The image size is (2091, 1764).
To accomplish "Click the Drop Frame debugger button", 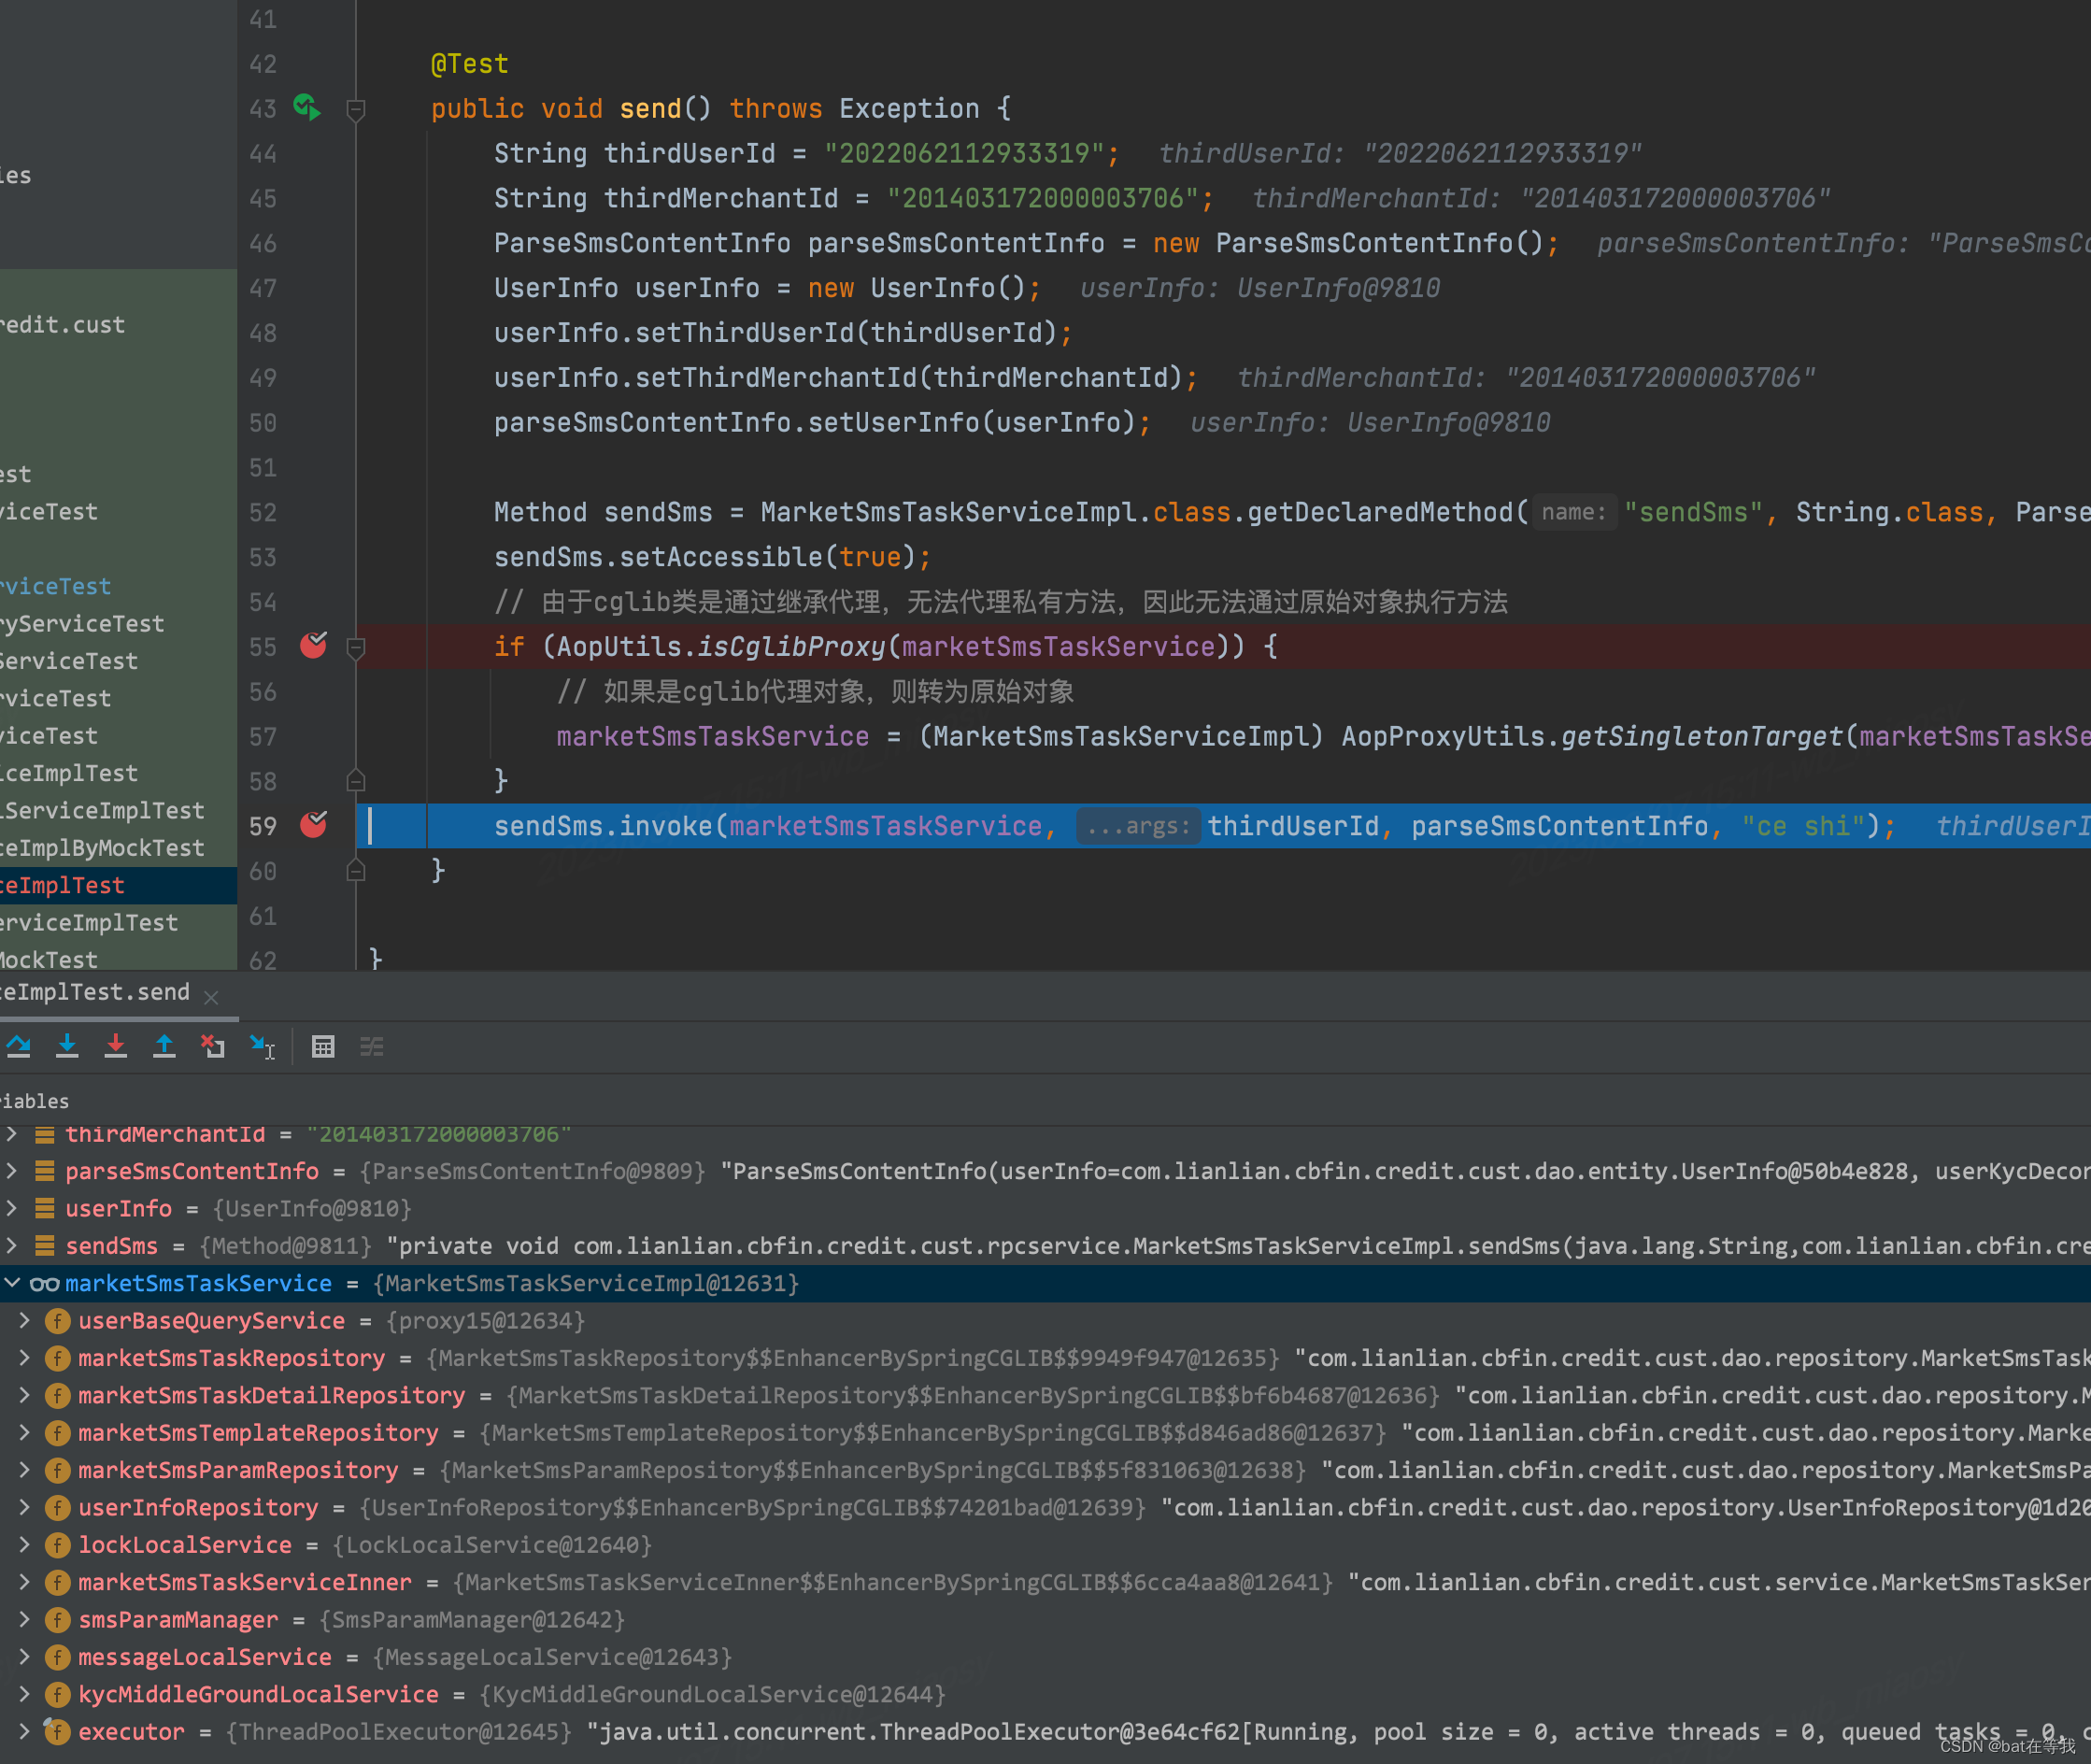I will (212, 1046).
